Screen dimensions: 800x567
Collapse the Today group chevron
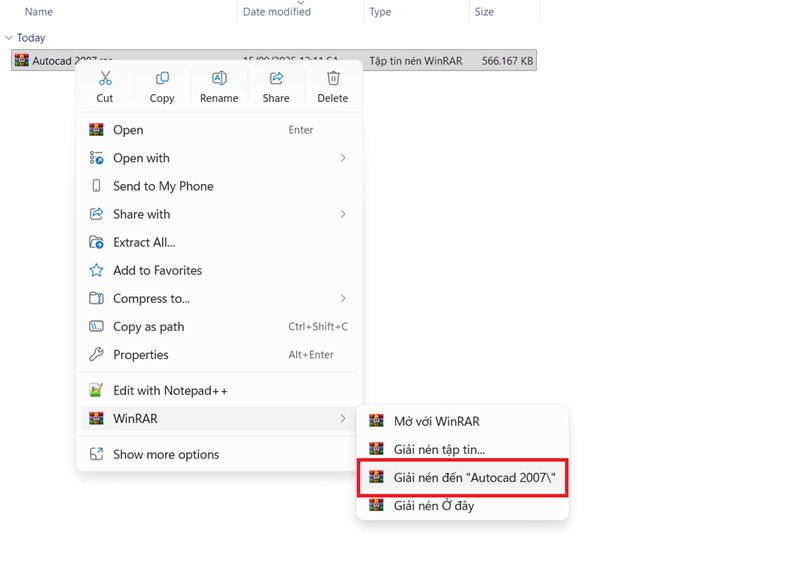(9, 38)
